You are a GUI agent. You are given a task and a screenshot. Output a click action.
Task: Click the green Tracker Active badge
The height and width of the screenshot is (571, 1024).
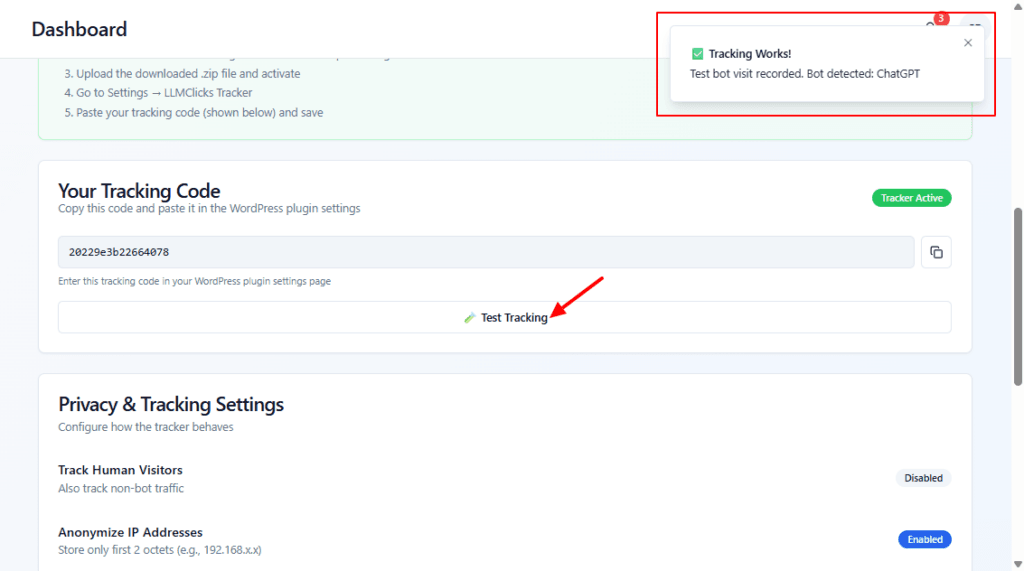point(911,198)
